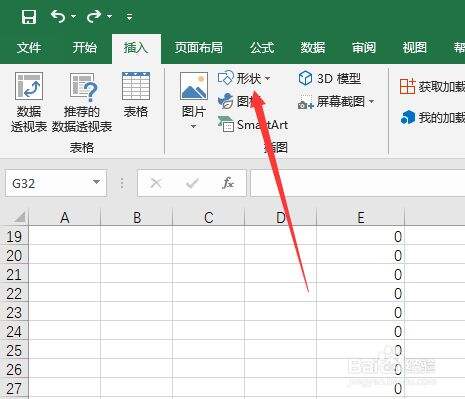Switch to the 视图 tab
The height and width of the screenshot is (399, 465).
414,48
